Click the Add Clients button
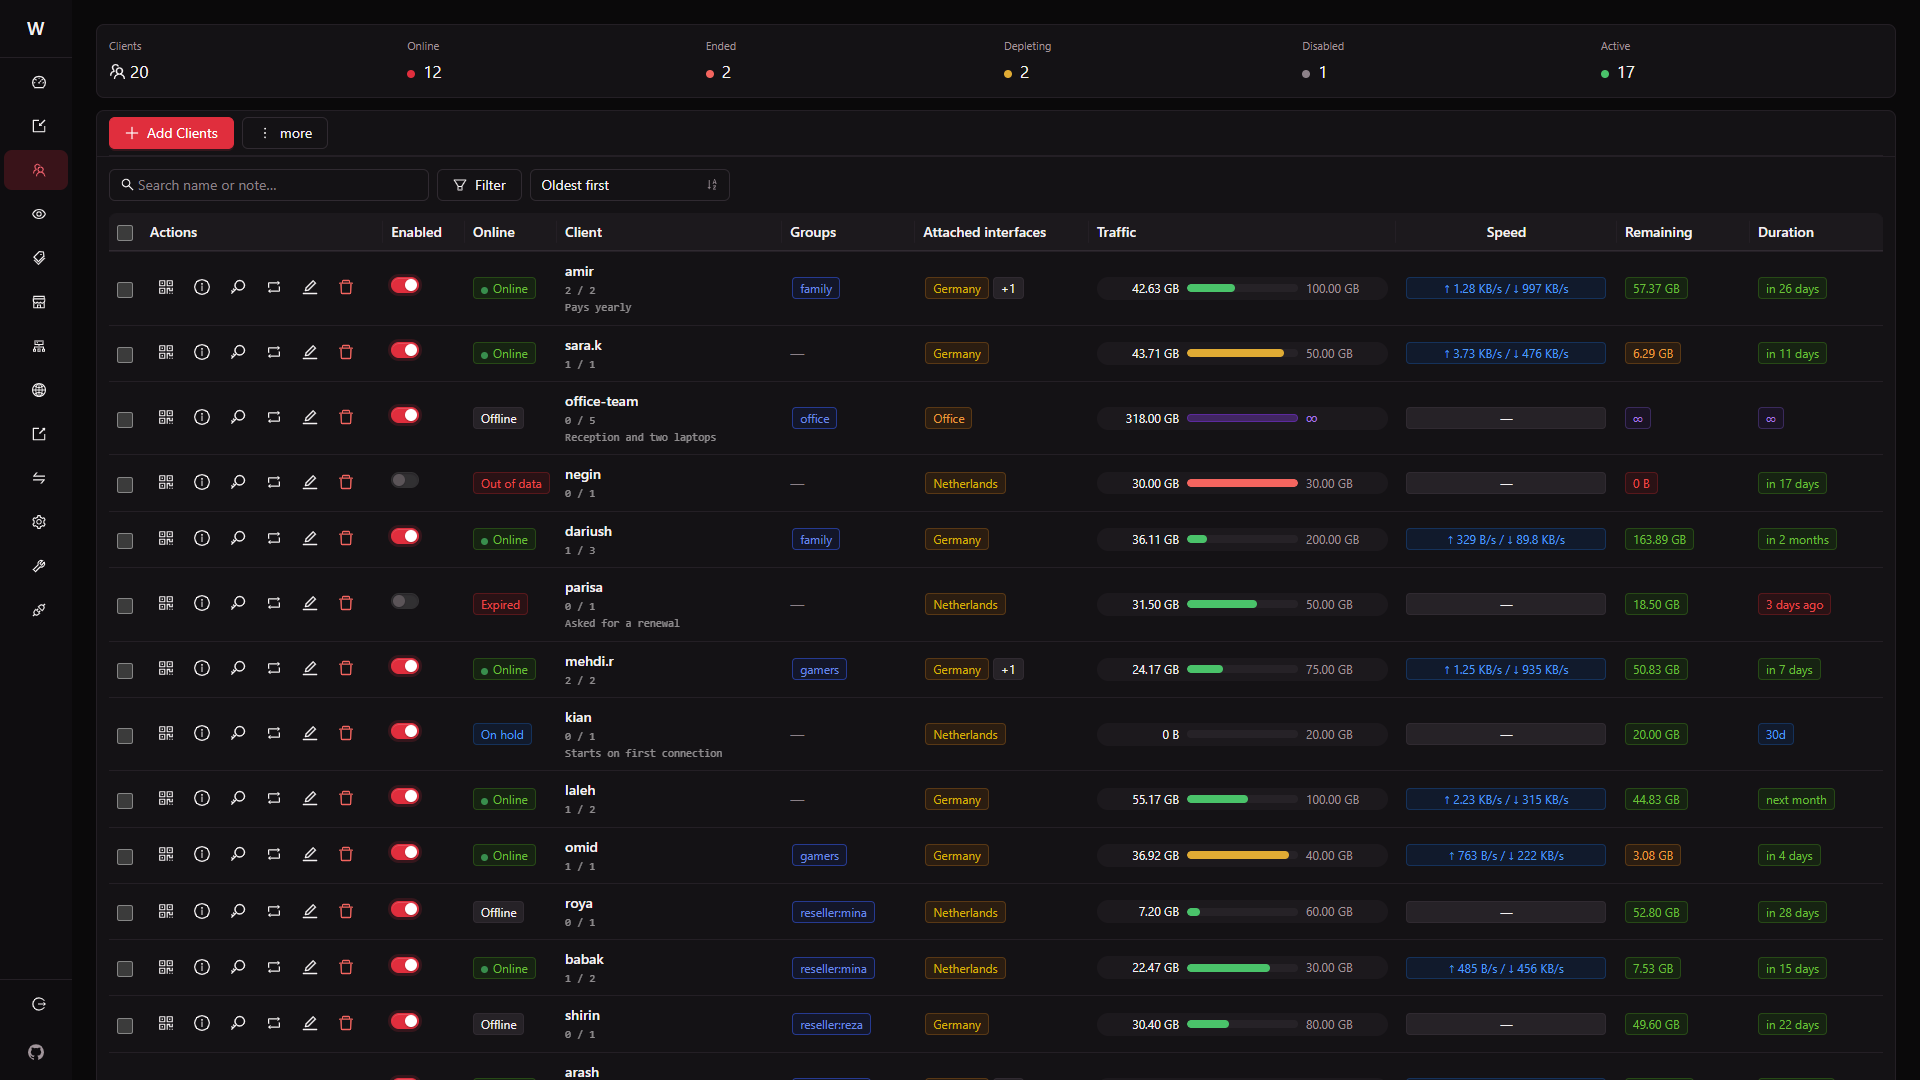 (171, 133)
